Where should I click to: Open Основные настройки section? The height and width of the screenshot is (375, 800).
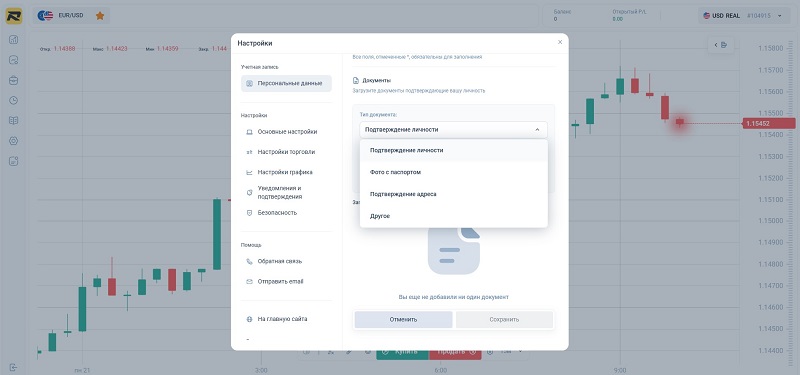[286, 132]
